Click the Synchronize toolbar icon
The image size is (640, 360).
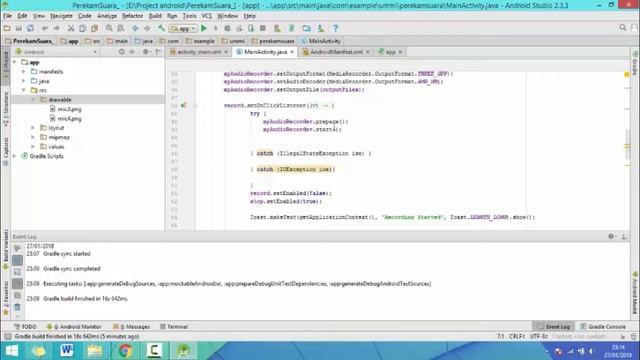[30, 28]
